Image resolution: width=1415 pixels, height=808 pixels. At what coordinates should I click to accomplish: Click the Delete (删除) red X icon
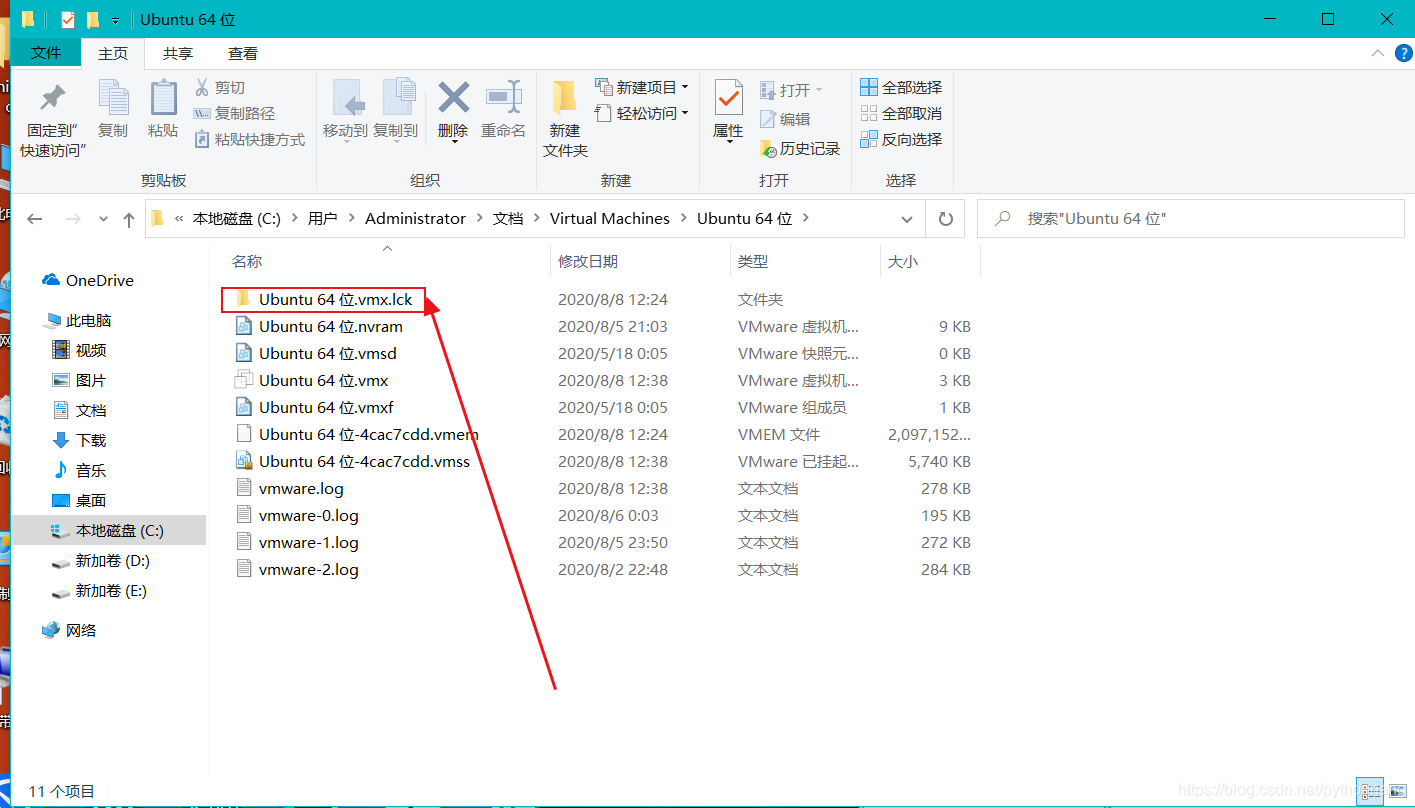(453, 98)
